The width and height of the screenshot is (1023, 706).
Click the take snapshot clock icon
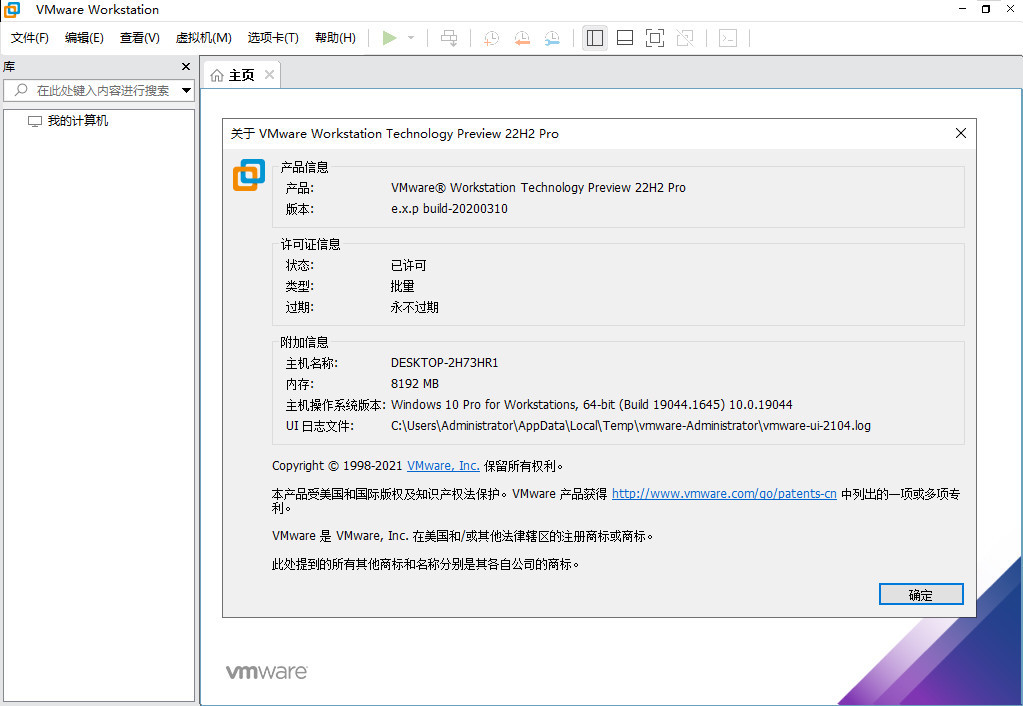tap(491, 38)
